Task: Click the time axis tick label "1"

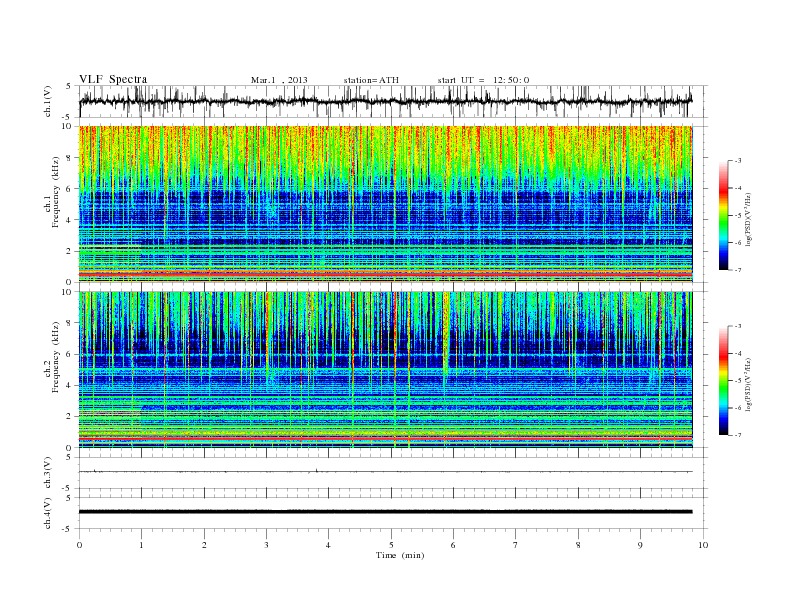Action: tap(141, 545)
